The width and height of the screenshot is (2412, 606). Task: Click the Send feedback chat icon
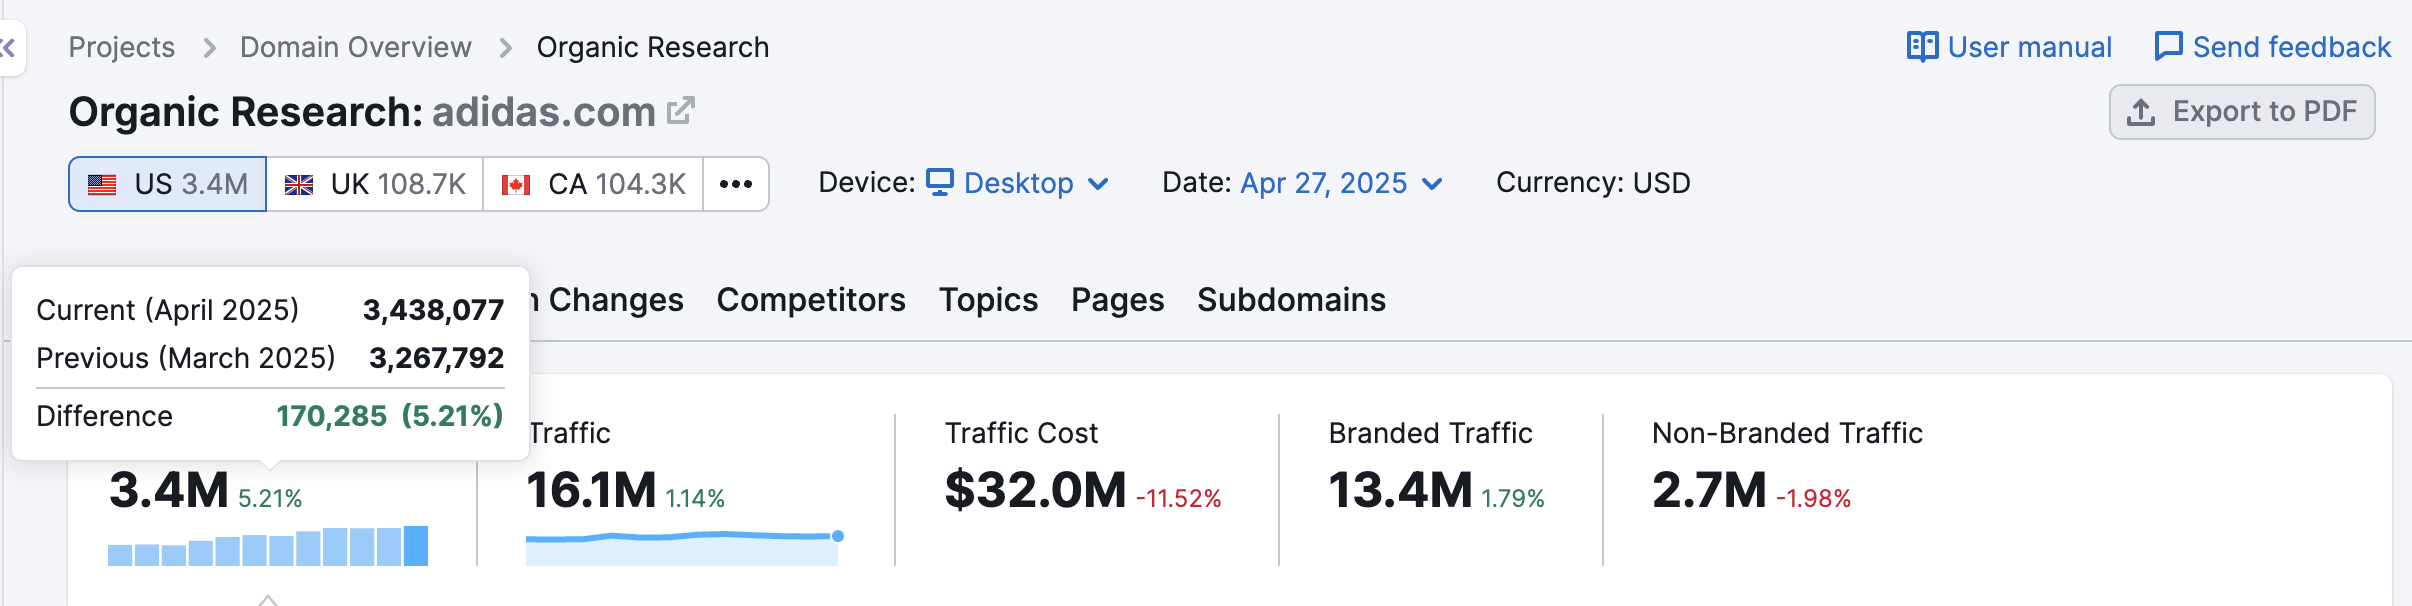[x=2167, y=47]
